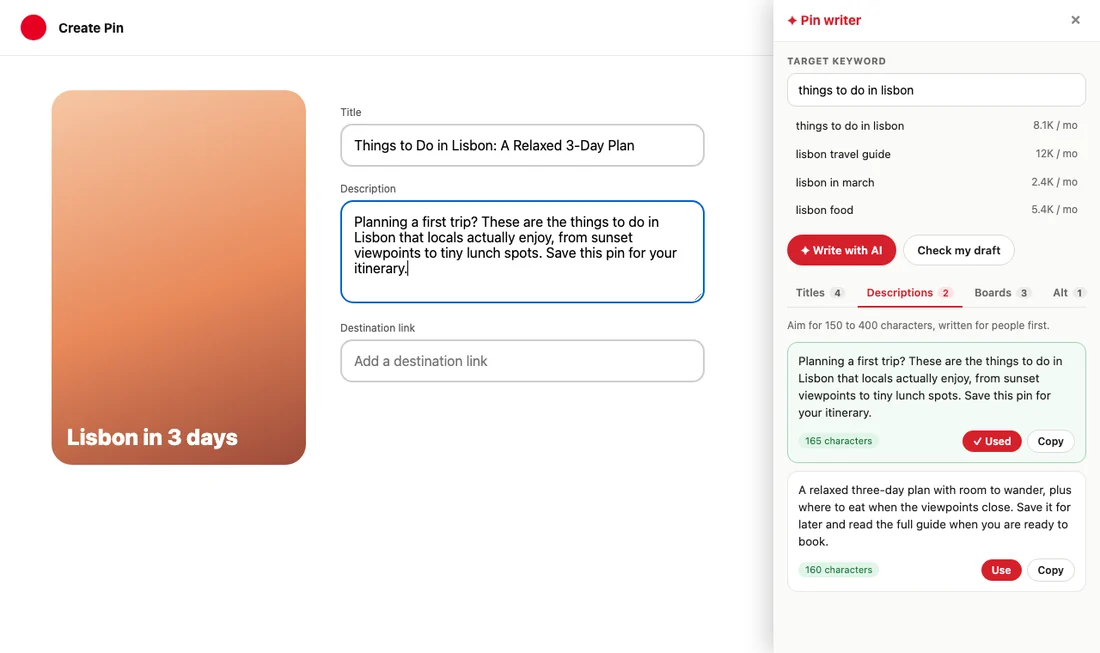
Task: Click the 8.1K / mo search volume
Action: (x=1054, y=126)
